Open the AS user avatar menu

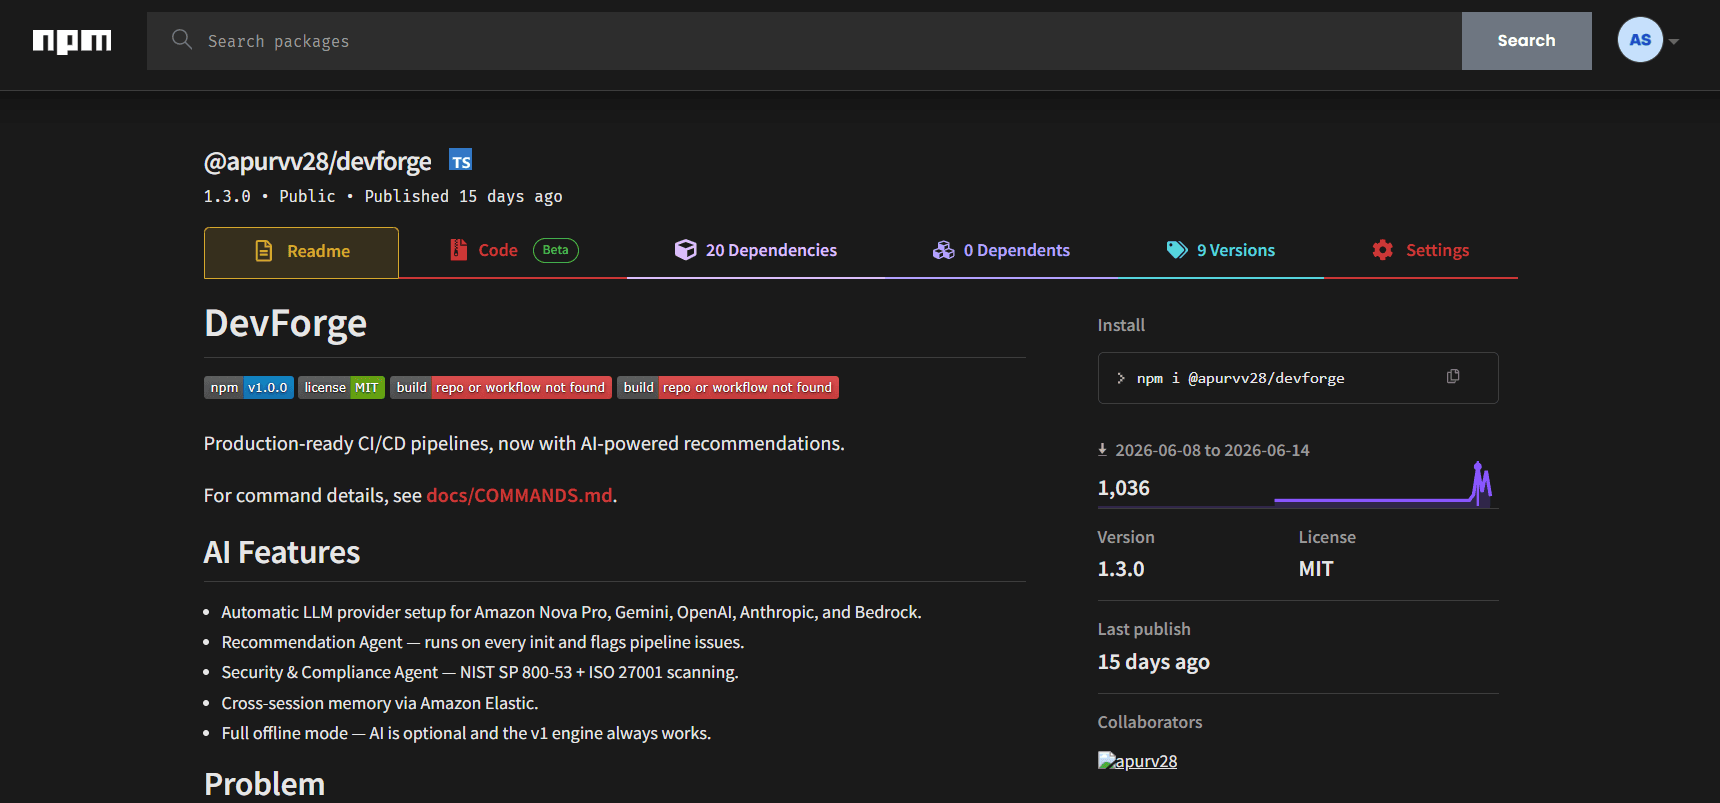pos(1640,40)
